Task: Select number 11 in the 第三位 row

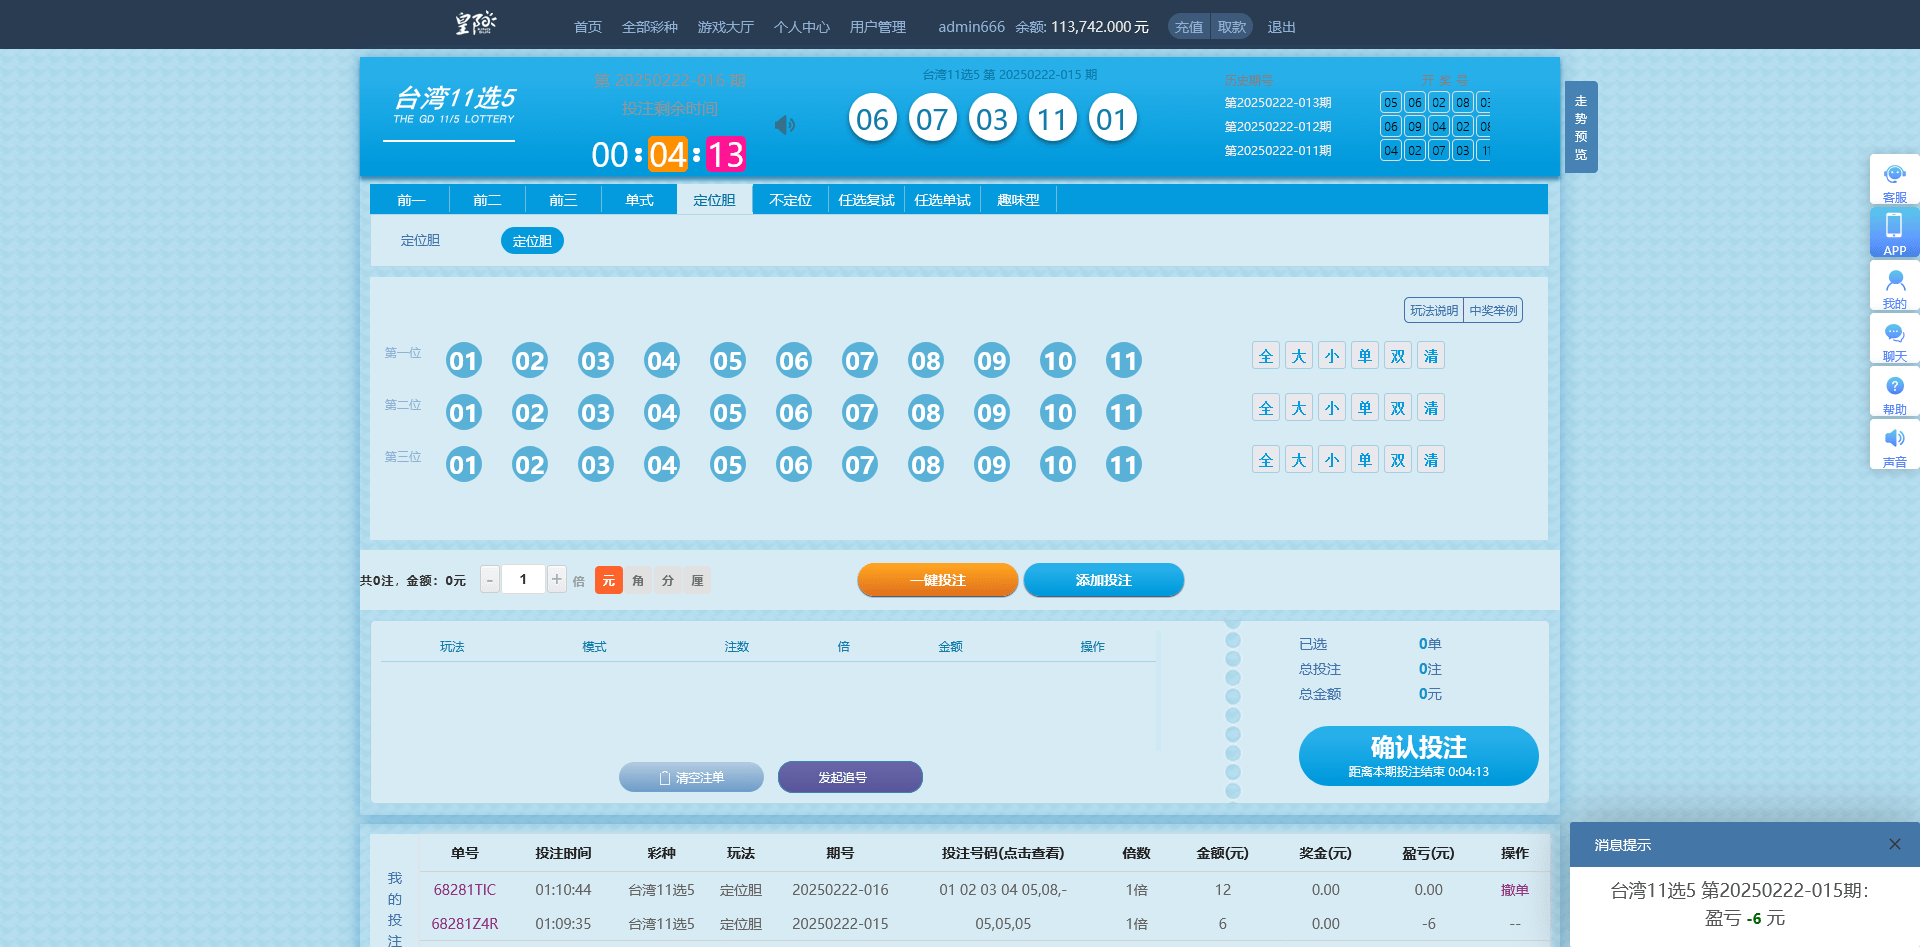Action: tap(1123, 465)
